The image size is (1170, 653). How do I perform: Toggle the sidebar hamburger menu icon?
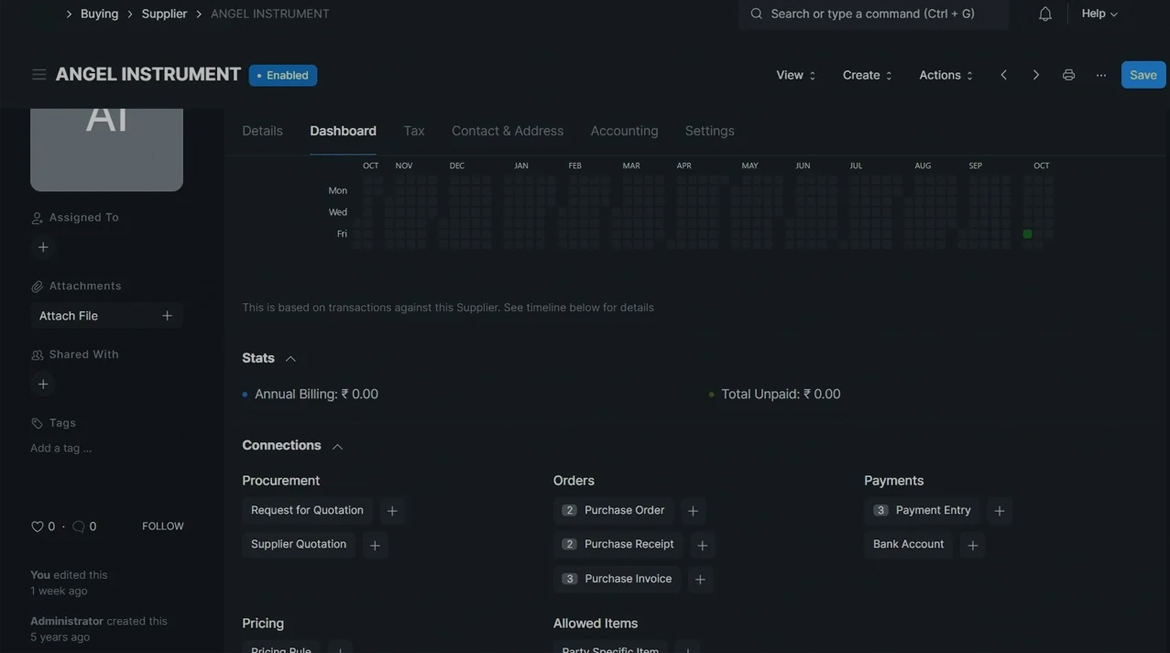pyautogui.click(x=39, y=75)
